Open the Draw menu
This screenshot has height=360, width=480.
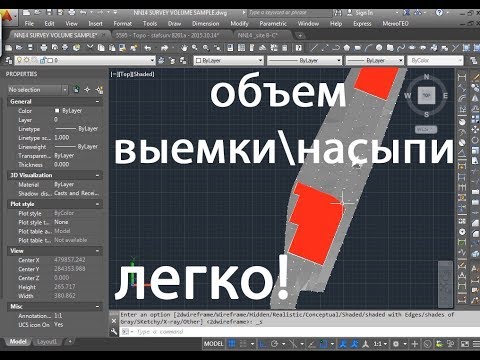point(174,24)
